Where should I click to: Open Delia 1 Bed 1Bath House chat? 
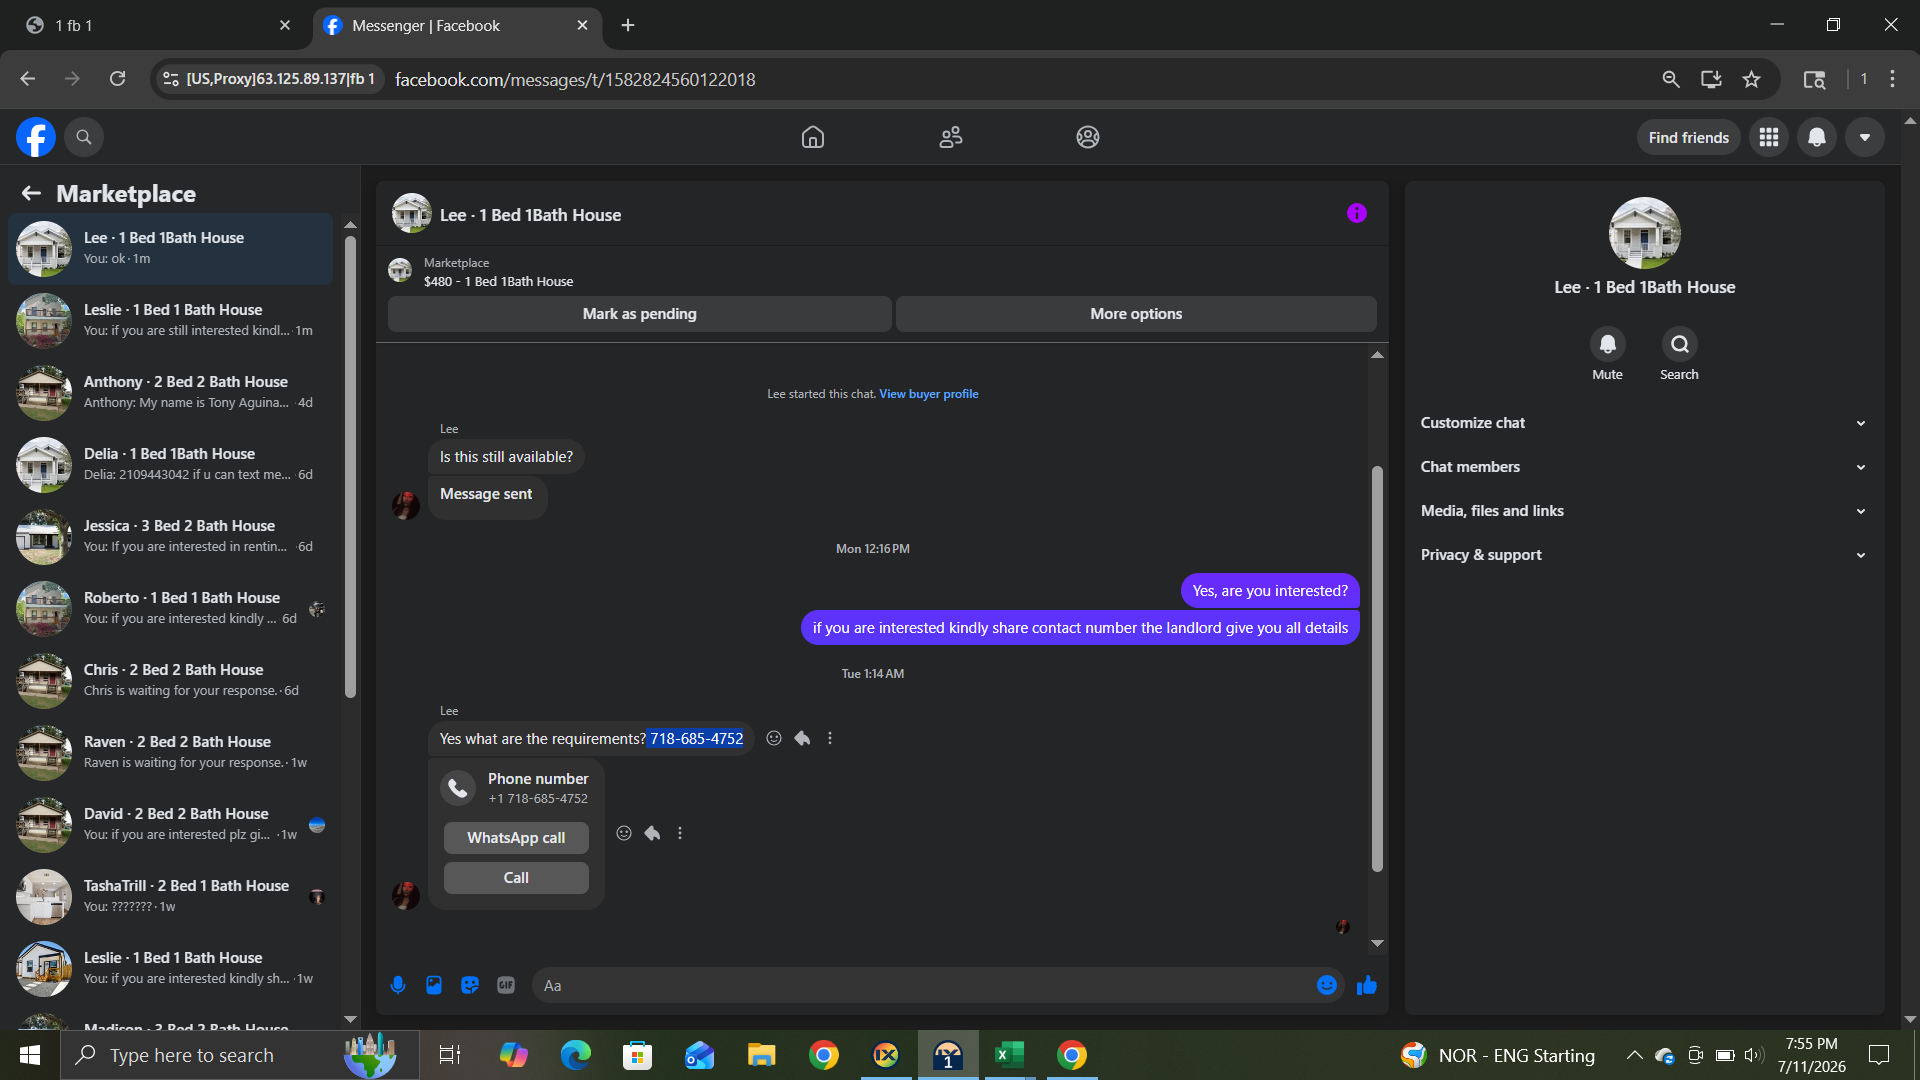(171, 464)
